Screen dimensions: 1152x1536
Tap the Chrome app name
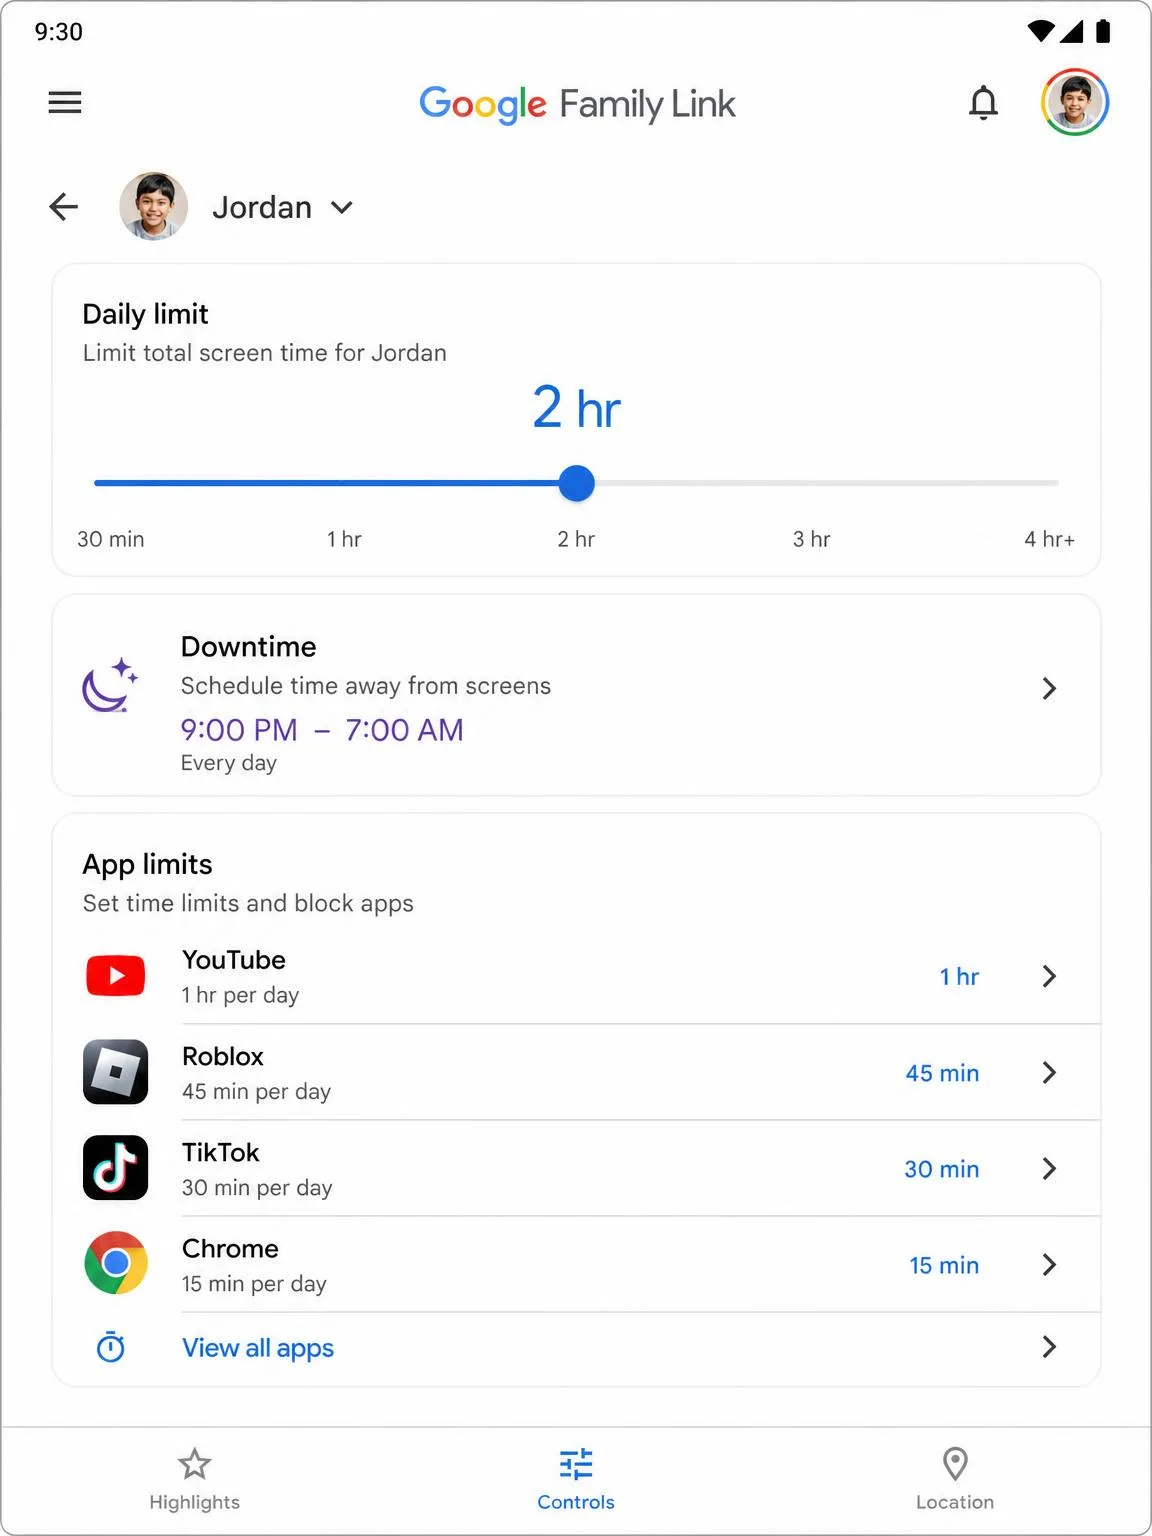(x=230, y=1248)
